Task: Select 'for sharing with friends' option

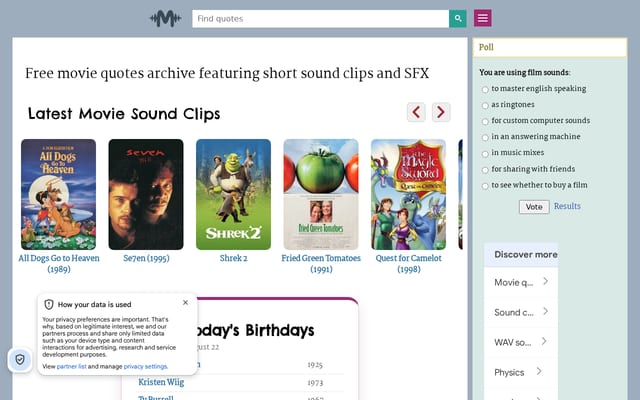Action: [x=485, y=170]
